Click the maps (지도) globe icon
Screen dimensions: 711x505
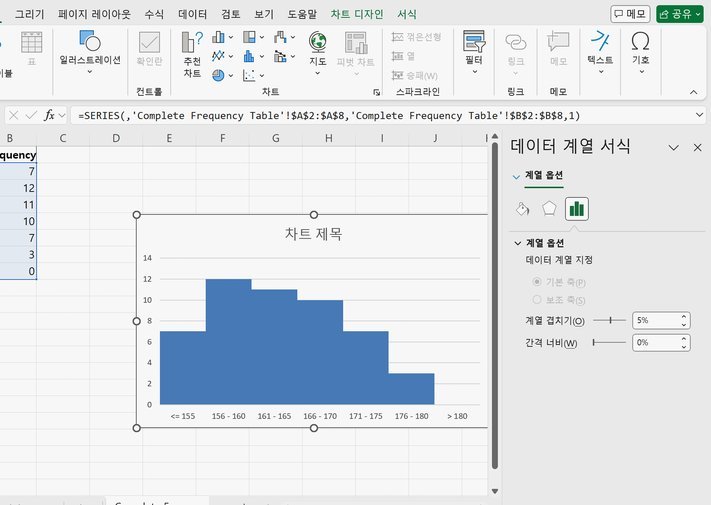pos(317,53)
